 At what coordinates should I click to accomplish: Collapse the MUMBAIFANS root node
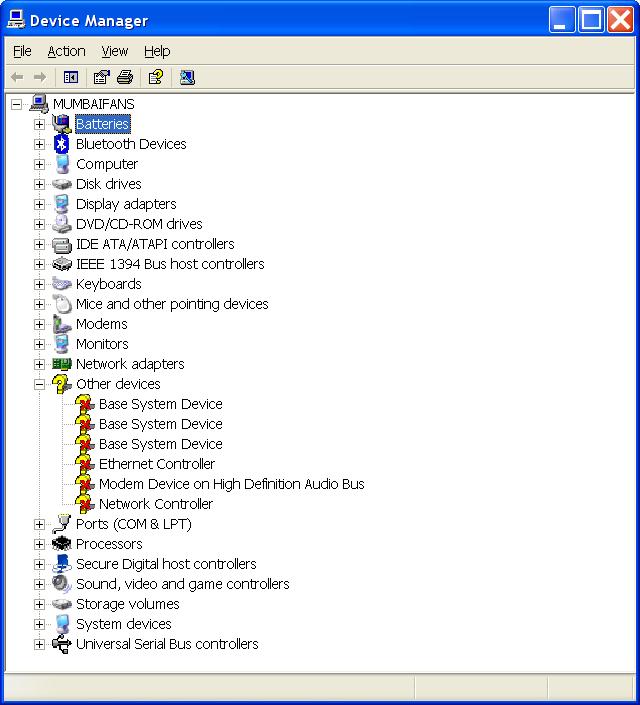tap(16, 104)
